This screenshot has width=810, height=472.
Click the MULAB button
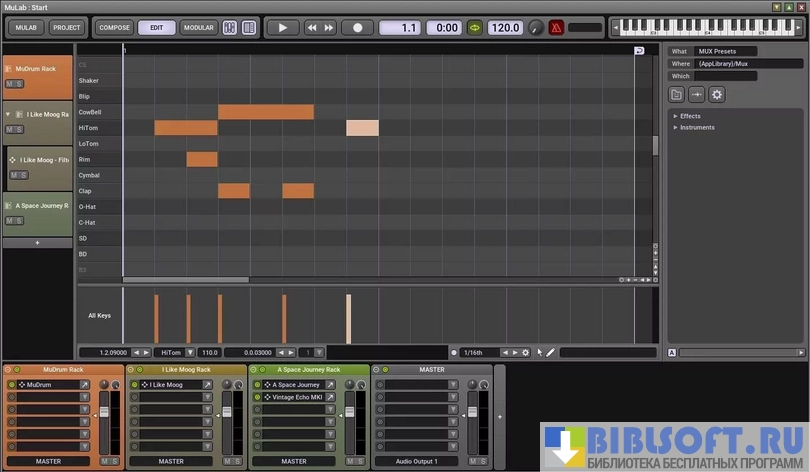26,28
